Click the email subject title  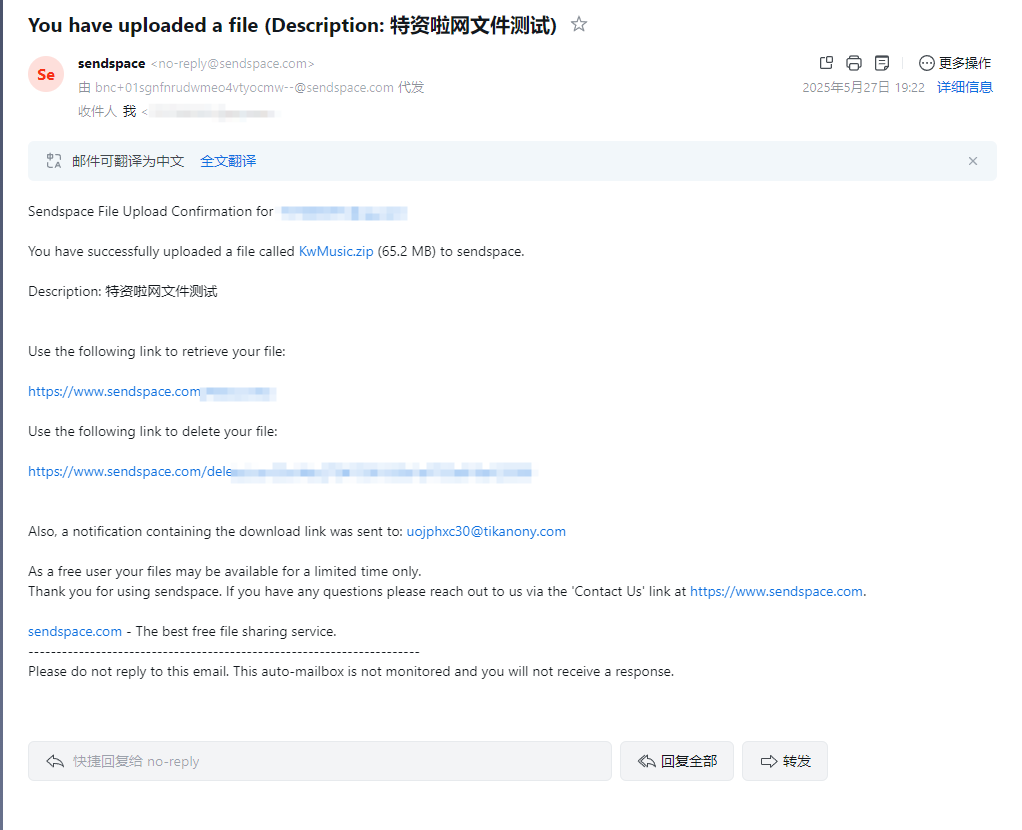coord(292,25)
